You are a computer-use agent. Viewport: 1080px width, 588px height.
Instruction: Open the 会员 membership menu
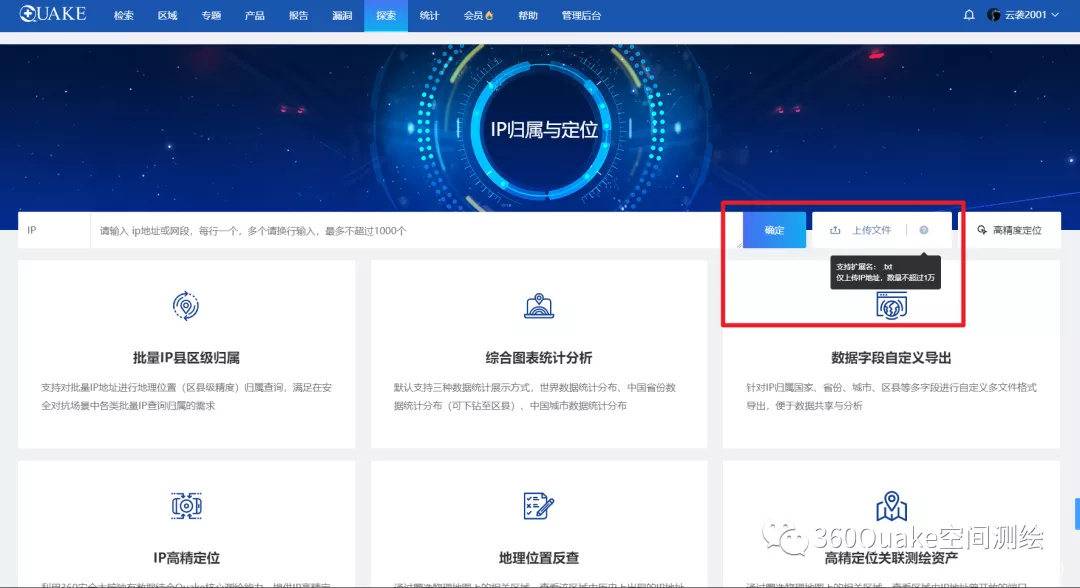[x=478, y=16]
